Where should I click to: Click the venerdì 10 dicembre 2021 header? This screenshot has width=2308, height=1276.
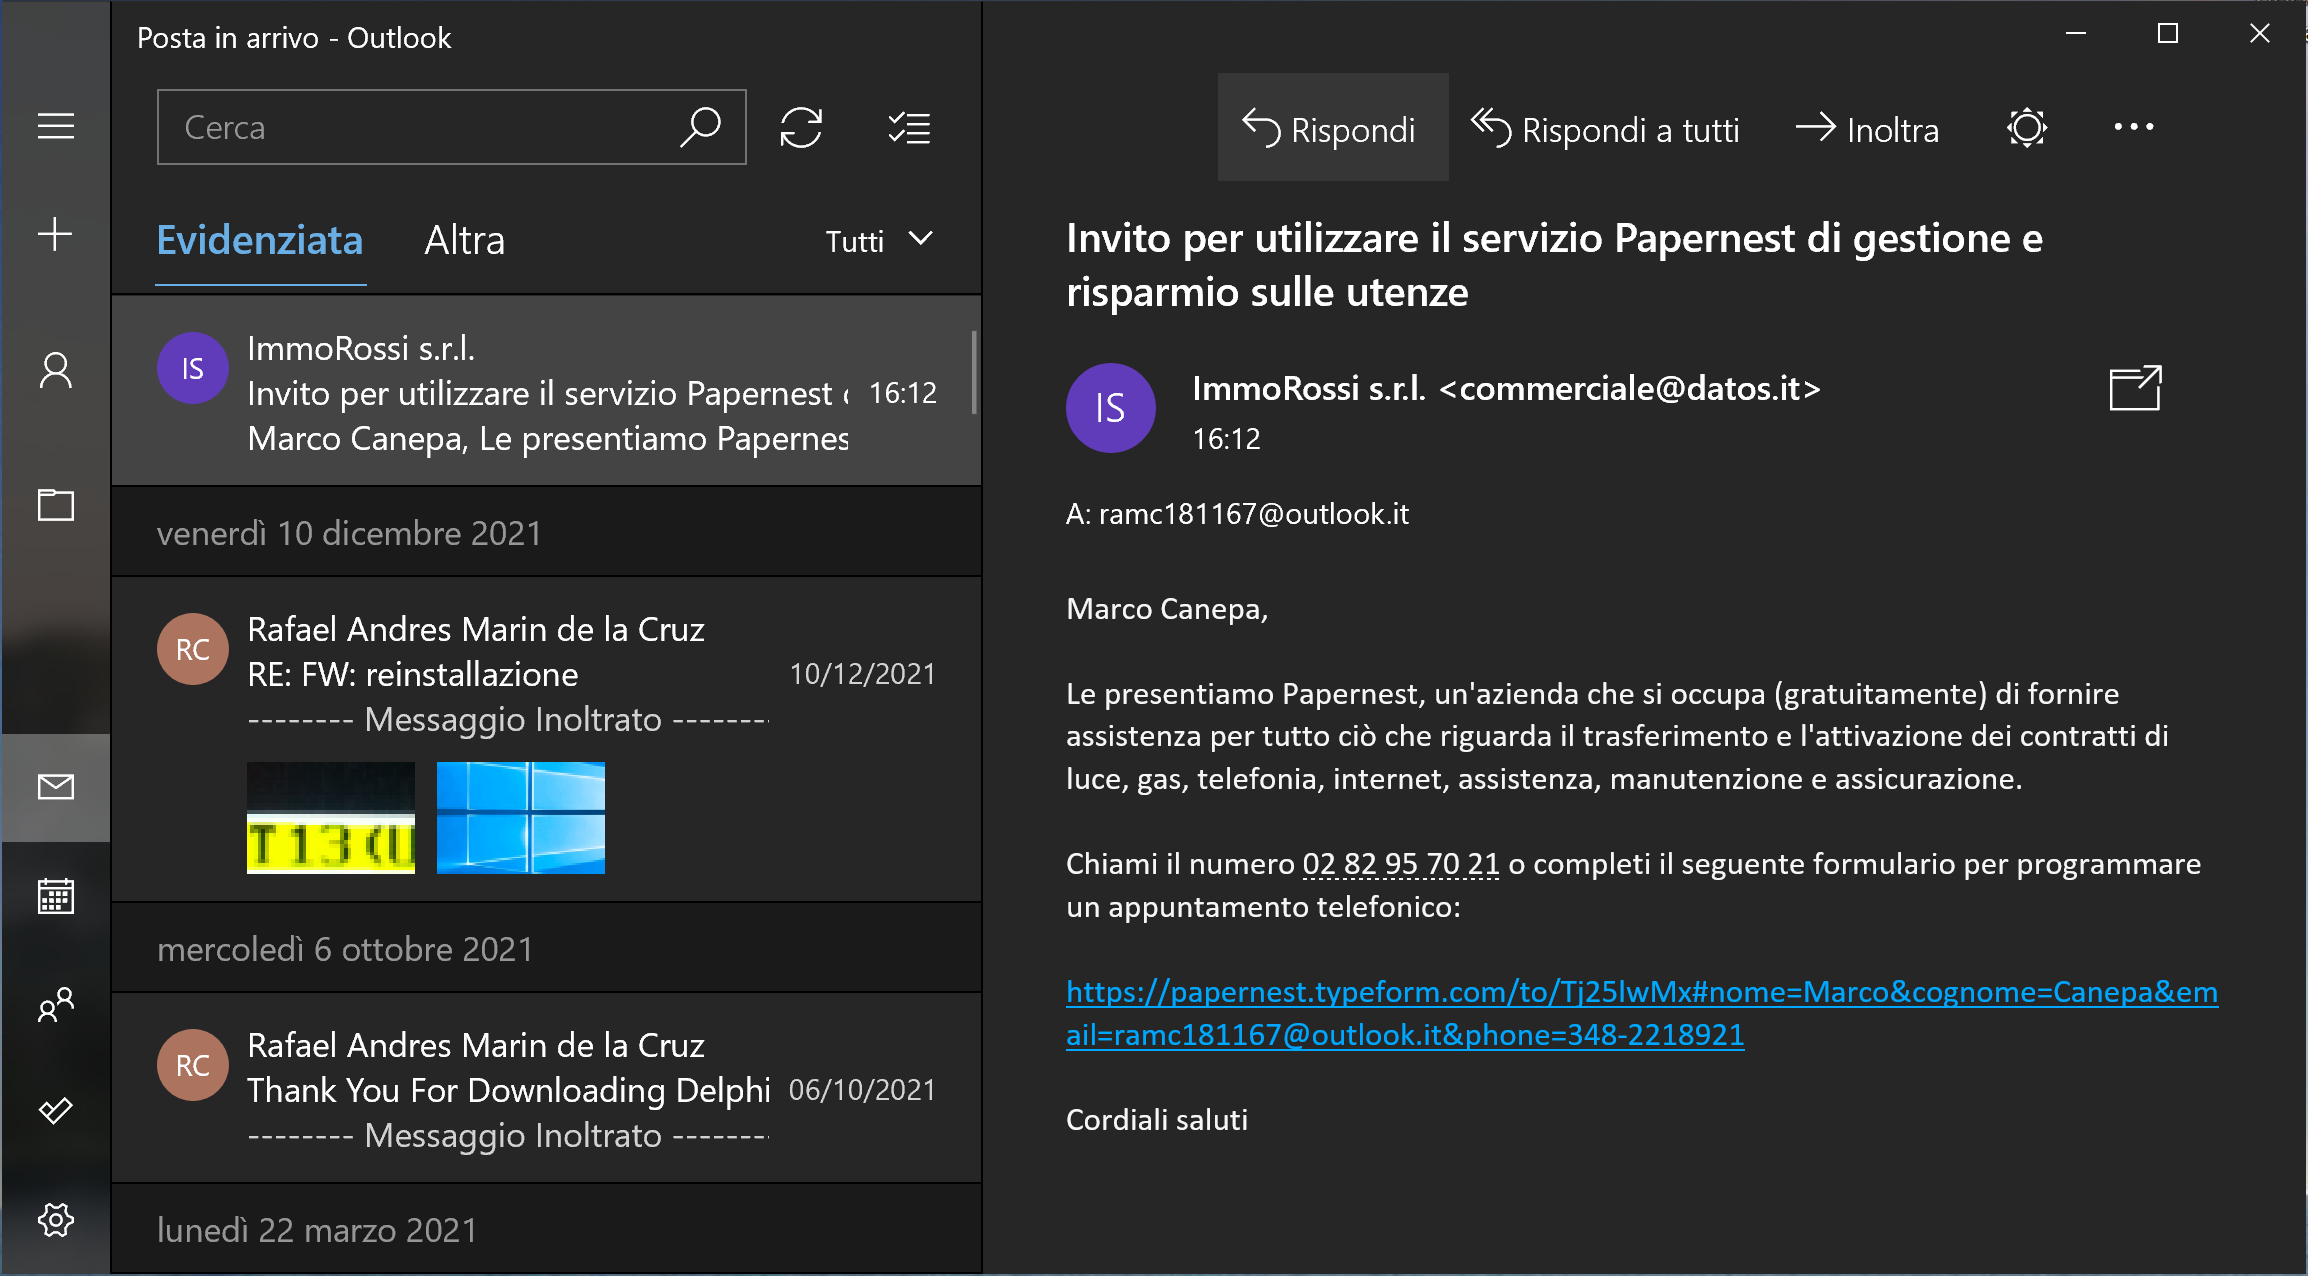point(546,532)
